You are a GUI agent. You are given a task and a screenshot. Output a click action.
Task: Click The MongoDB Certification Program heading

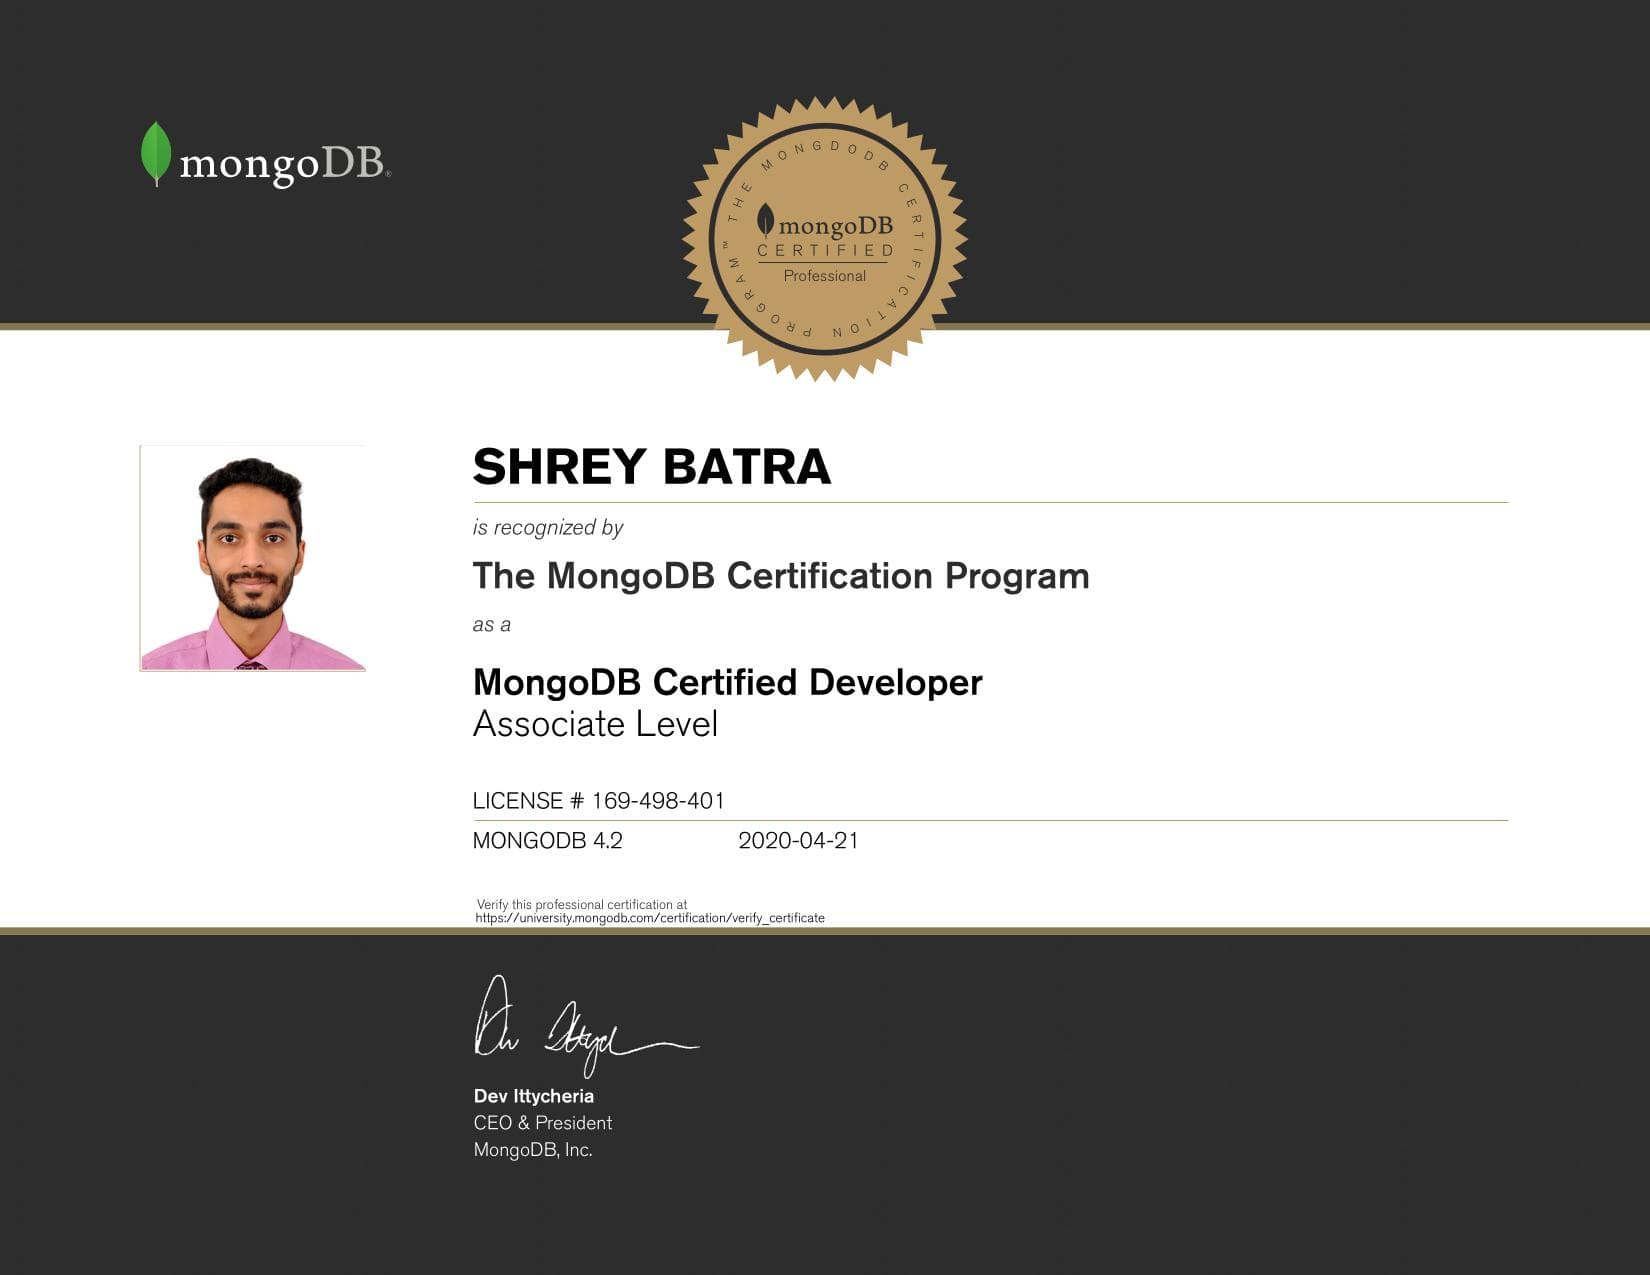pyautogui.click(x=782, y=576)
